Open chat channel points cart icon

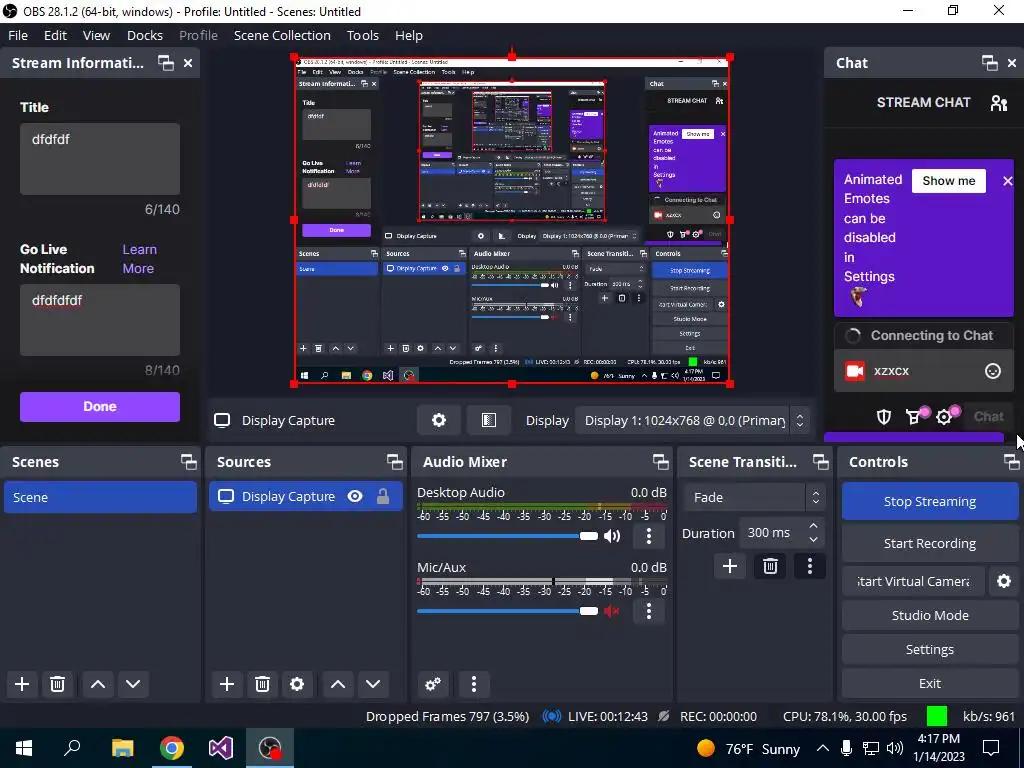click(x=914, y=417)
